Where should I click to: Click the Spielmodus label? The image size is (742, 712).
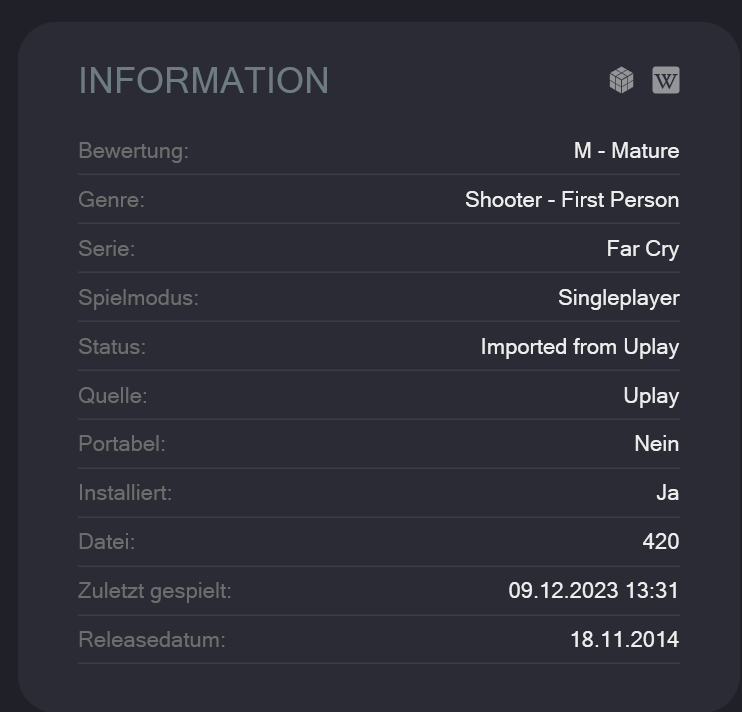coord(138,298)
